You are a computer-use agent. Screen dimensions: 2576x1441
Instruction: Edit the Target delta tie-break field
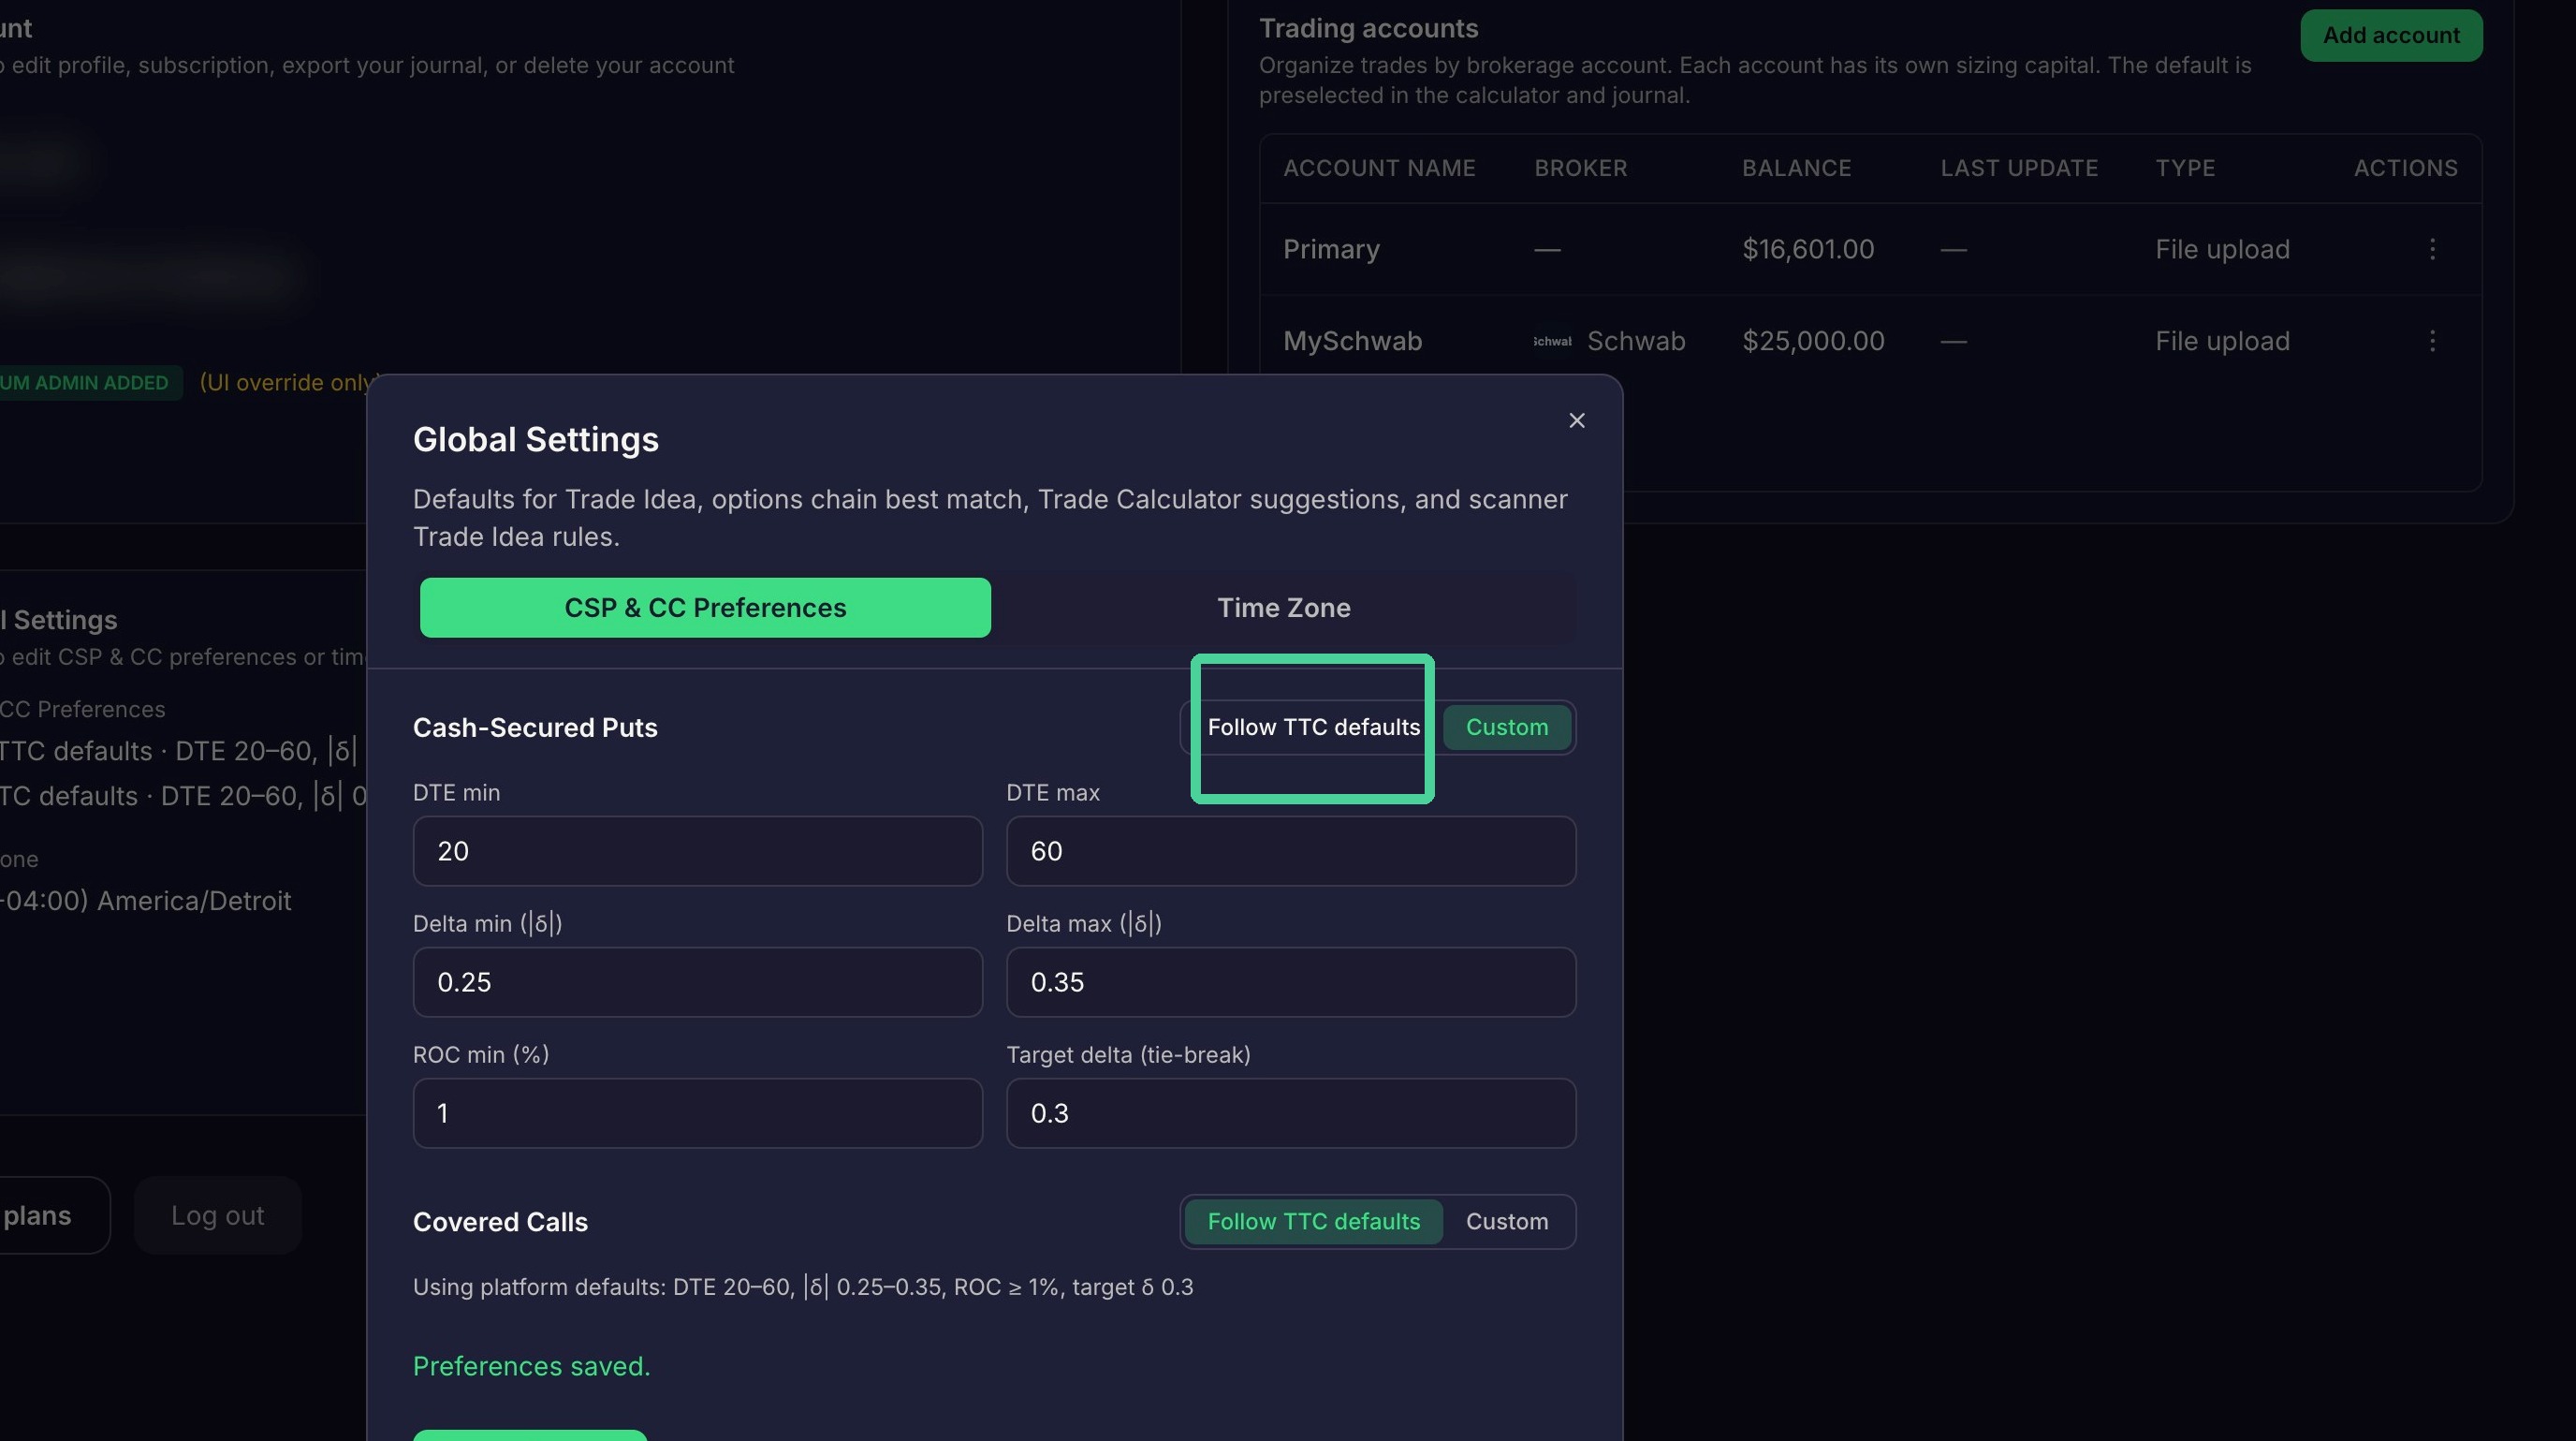(1290, 1113)
